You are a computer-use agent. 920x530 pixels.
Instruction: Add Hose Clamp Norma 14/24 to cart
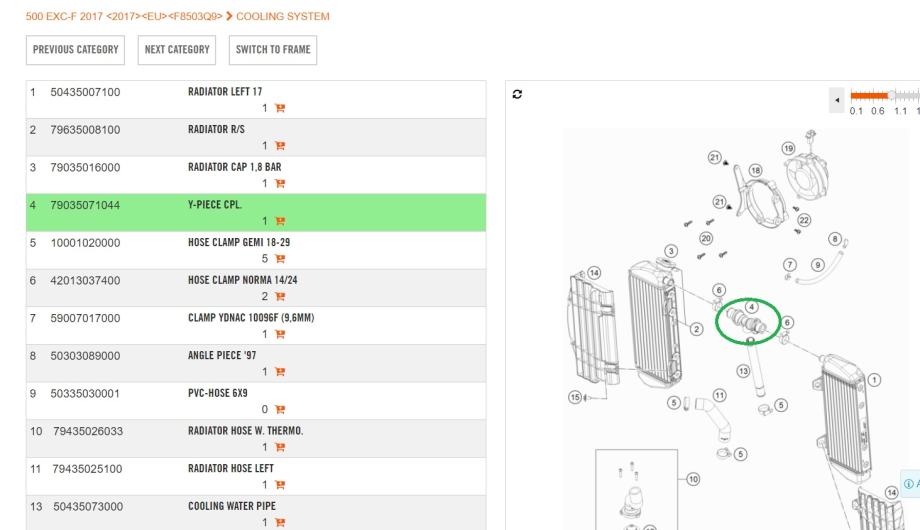point(280,296)
